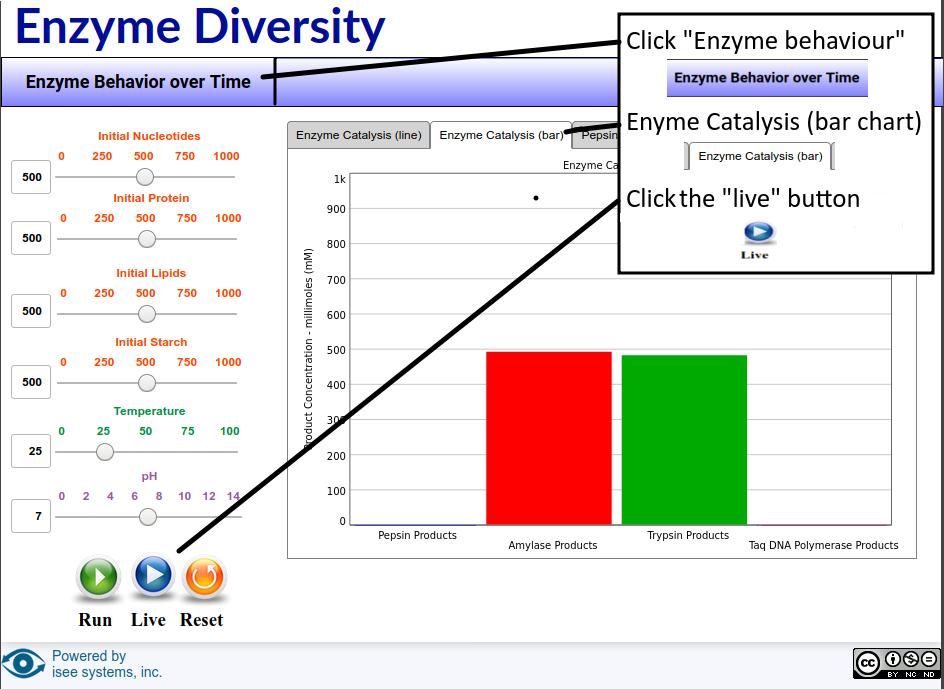The height and width of the screenshot is (689, 944).
Task: Click the Initial Protein slider knob
Action: click(147, 239)
